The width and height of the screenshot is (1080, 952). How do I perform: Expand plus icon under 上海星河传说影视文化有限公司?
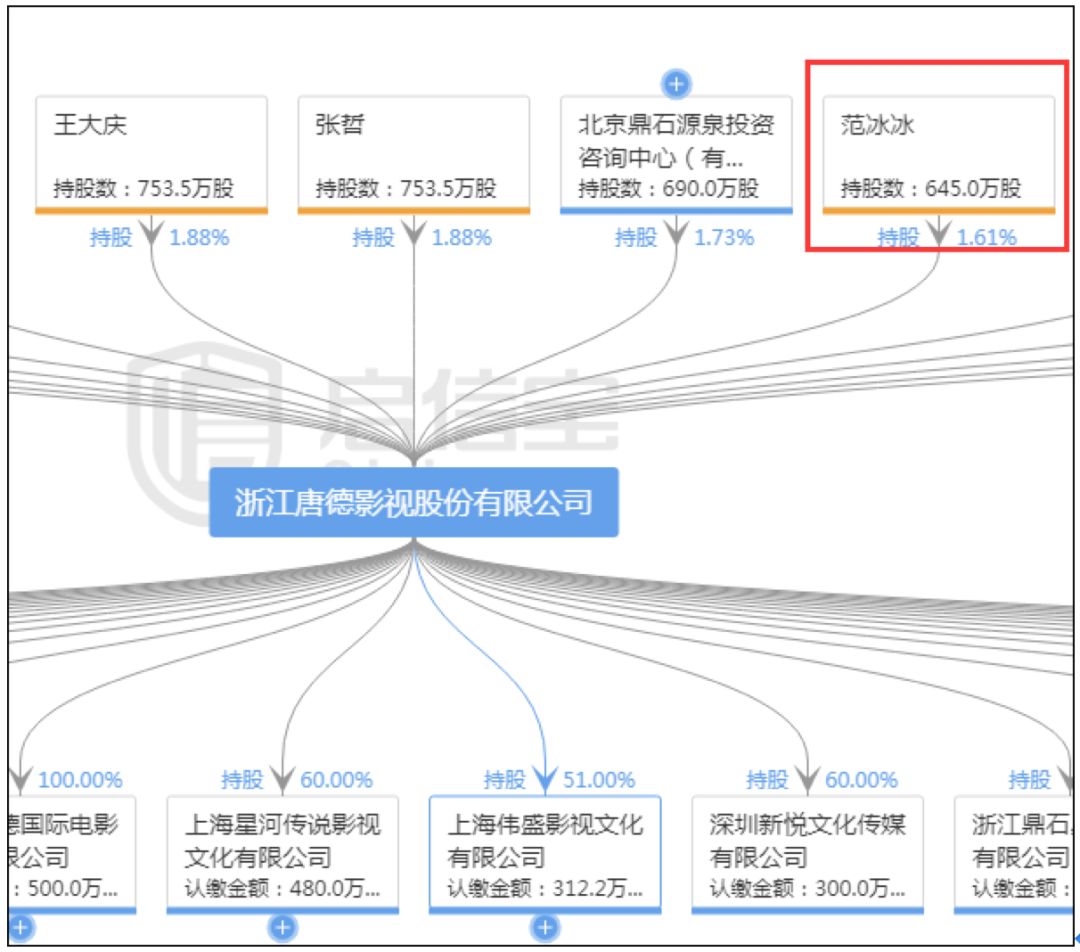pyautogui.click(x=282, y=927)
